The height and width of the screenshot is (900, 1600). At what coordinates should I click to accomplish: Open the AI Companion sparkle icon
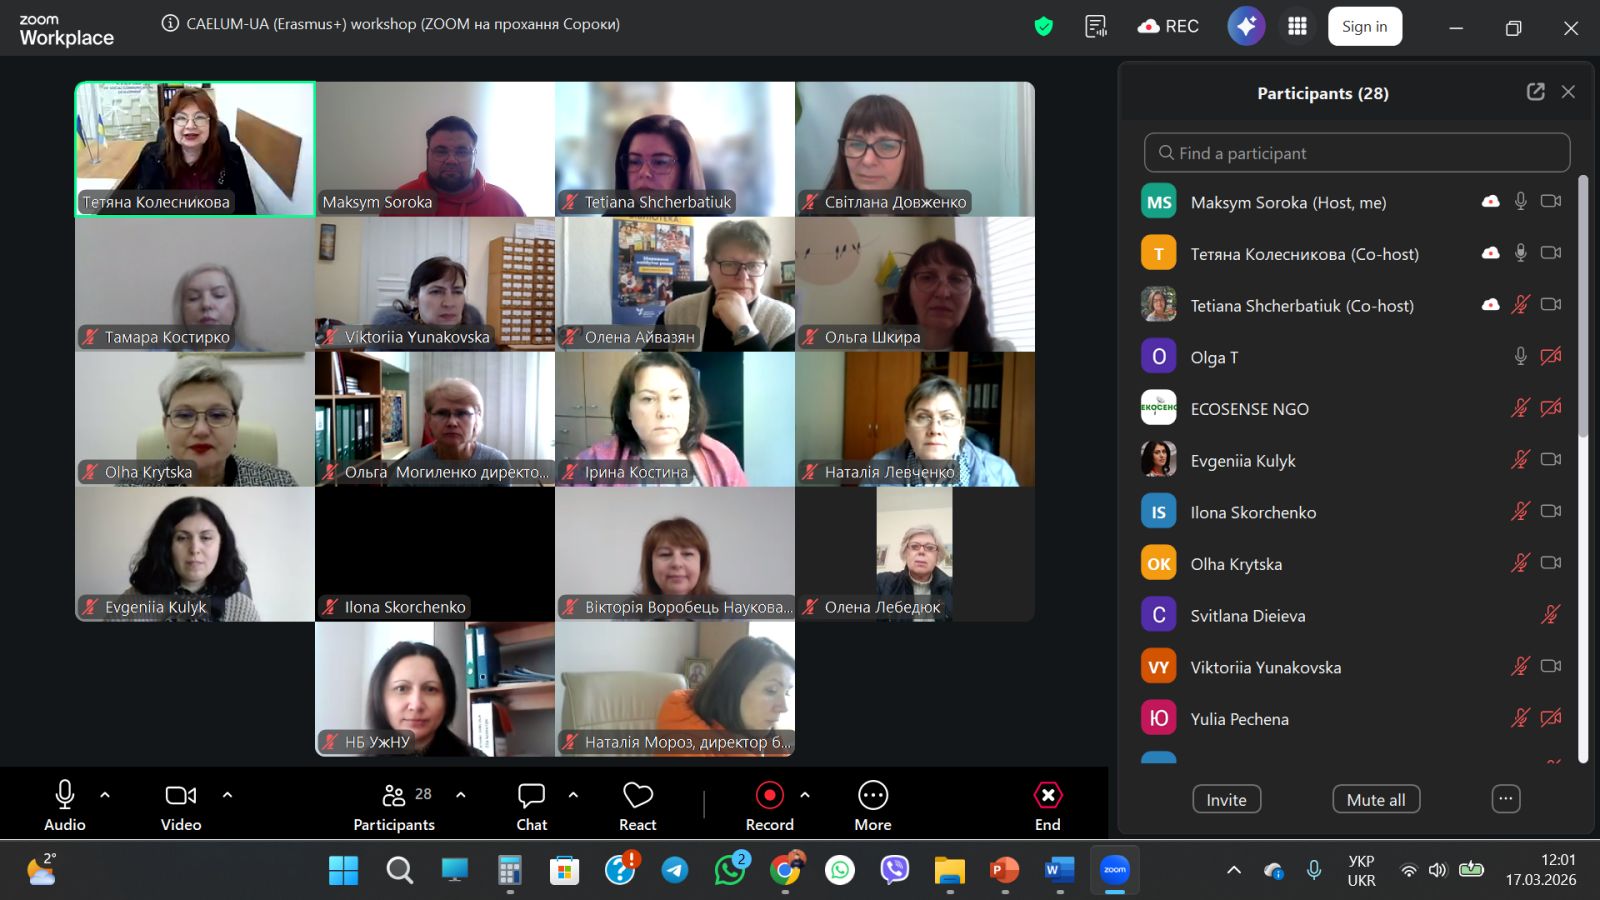[1246, 27]
